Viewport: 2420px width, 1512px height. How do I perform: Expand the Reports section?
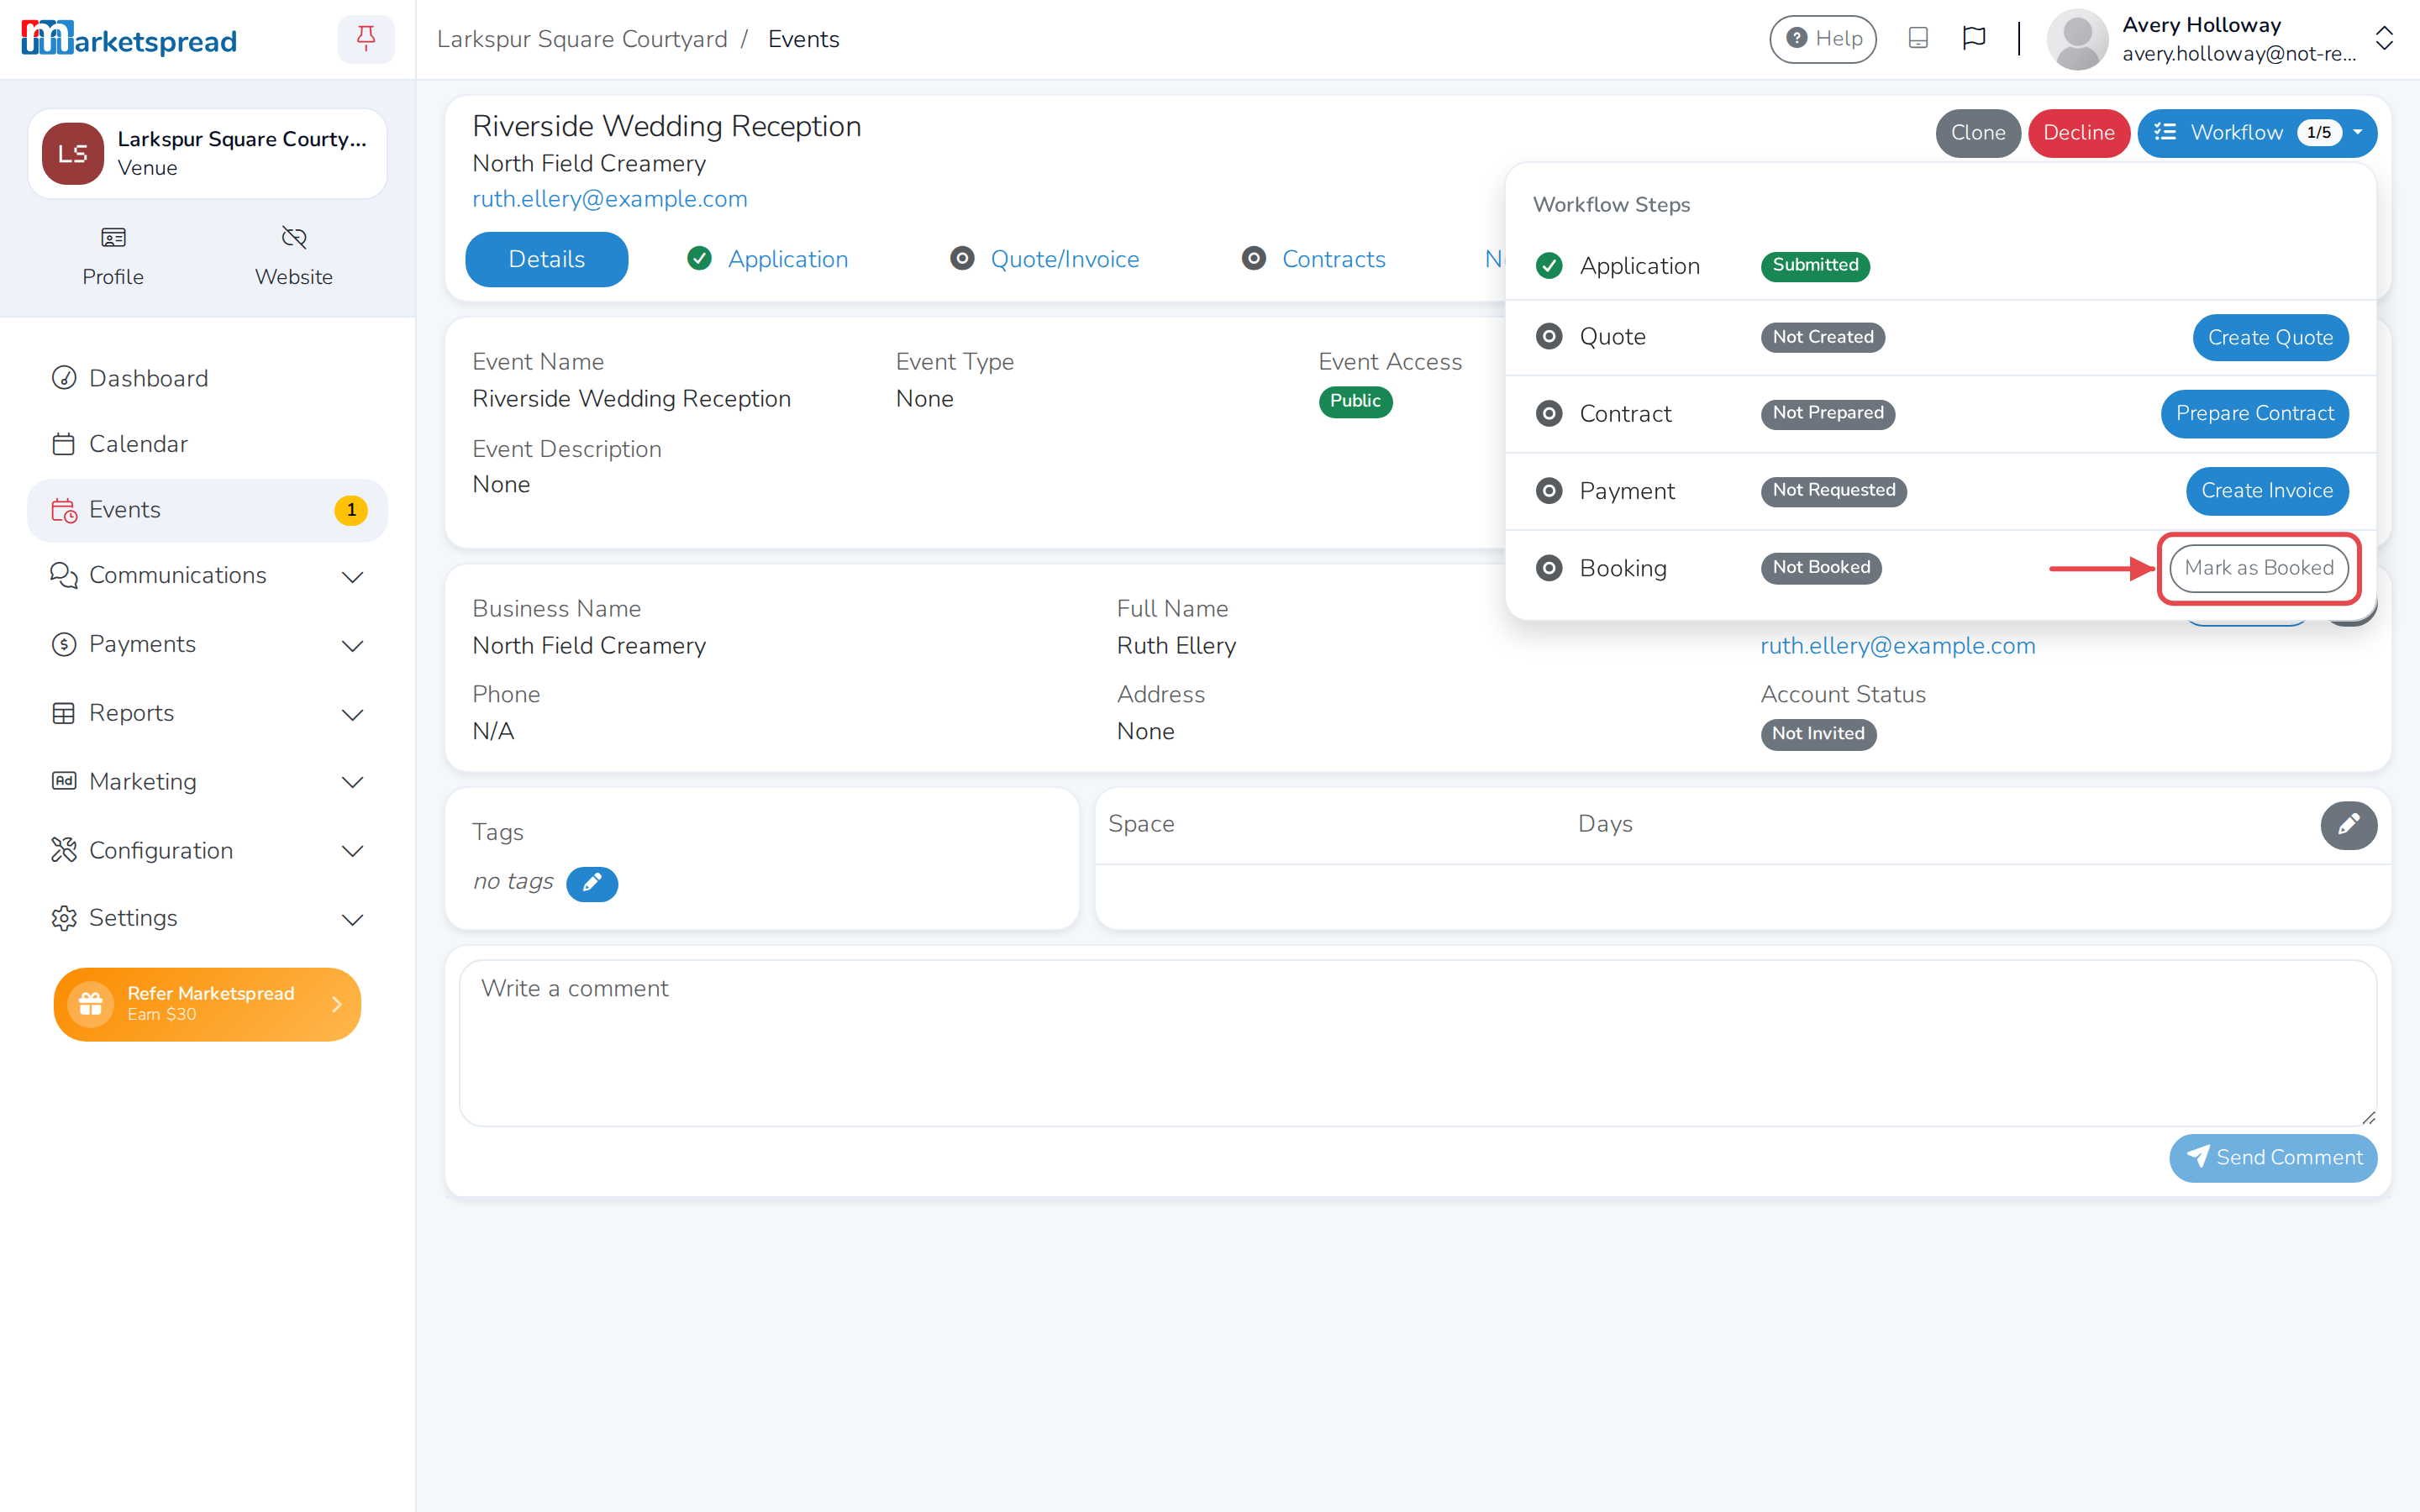(x=207, y=713)
